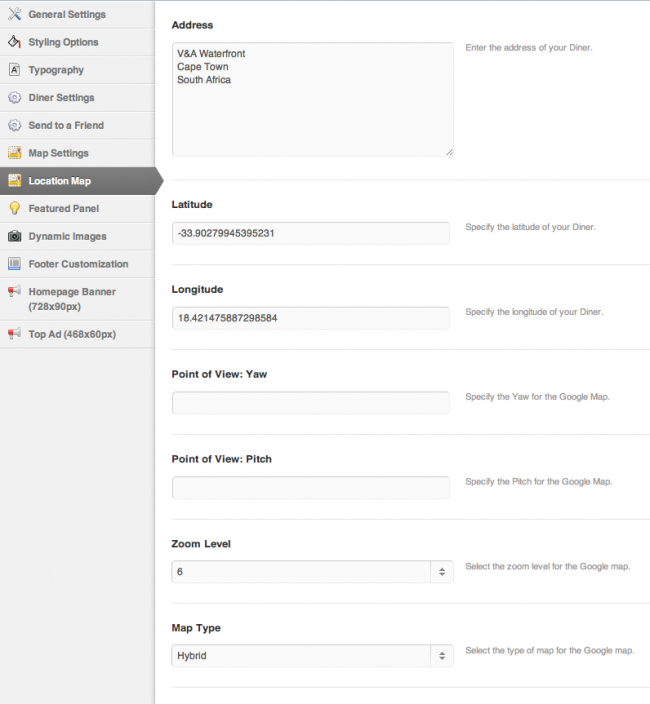Viewport: 650px width, 704px height.
Task: Click the Typography letter icon
Action: click(x=14, y=70)
